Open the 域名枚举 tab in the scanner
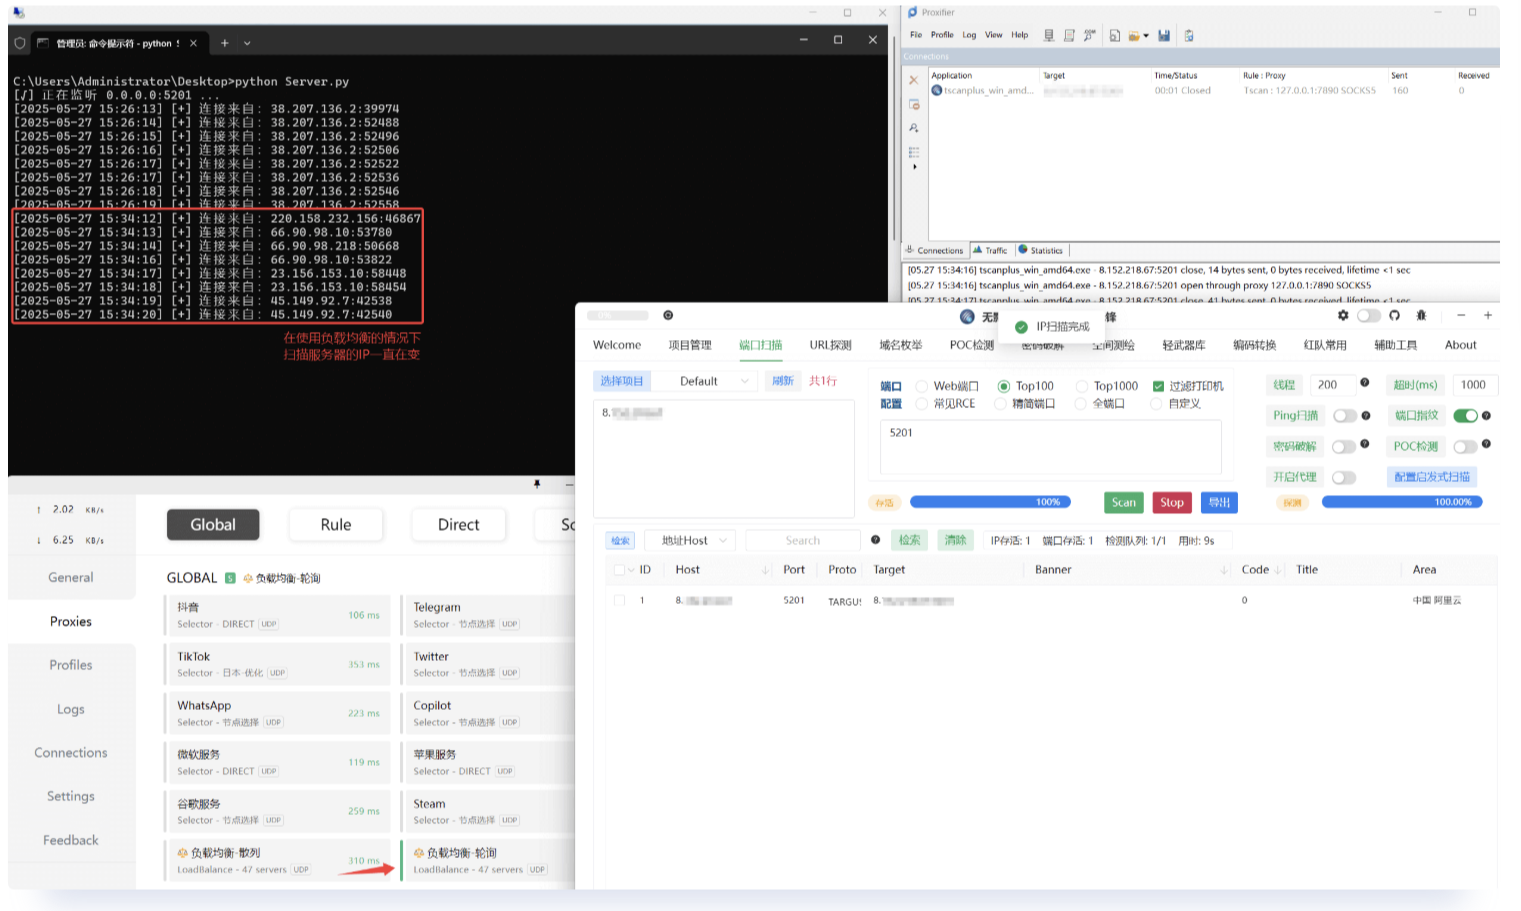This screenshot has height=911, width=1521. point(900,345)
